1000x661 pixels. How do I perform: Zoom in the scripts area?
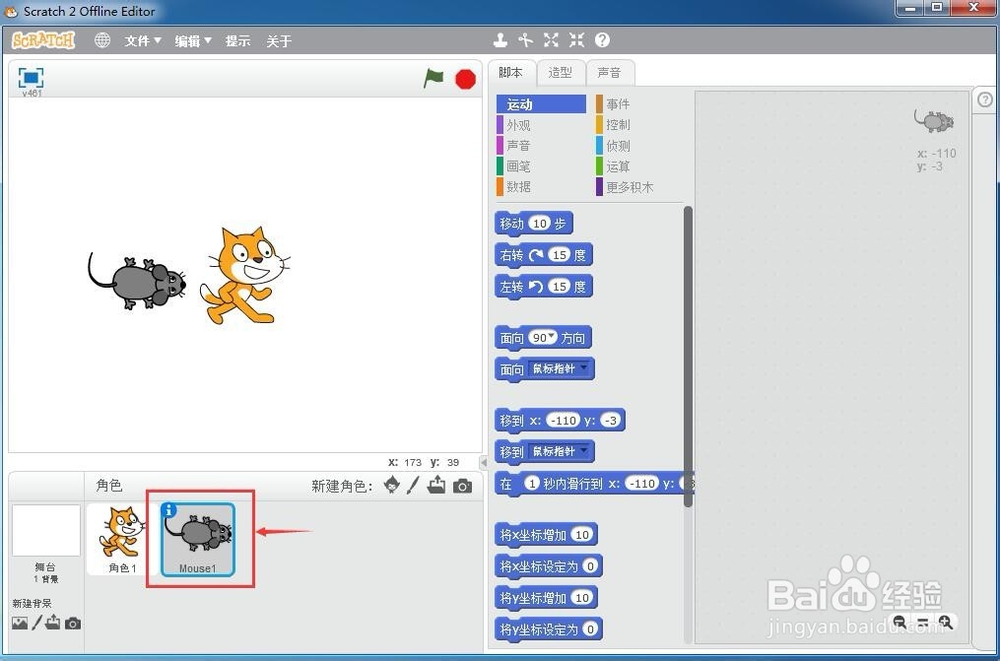click(x=946, y=622)
